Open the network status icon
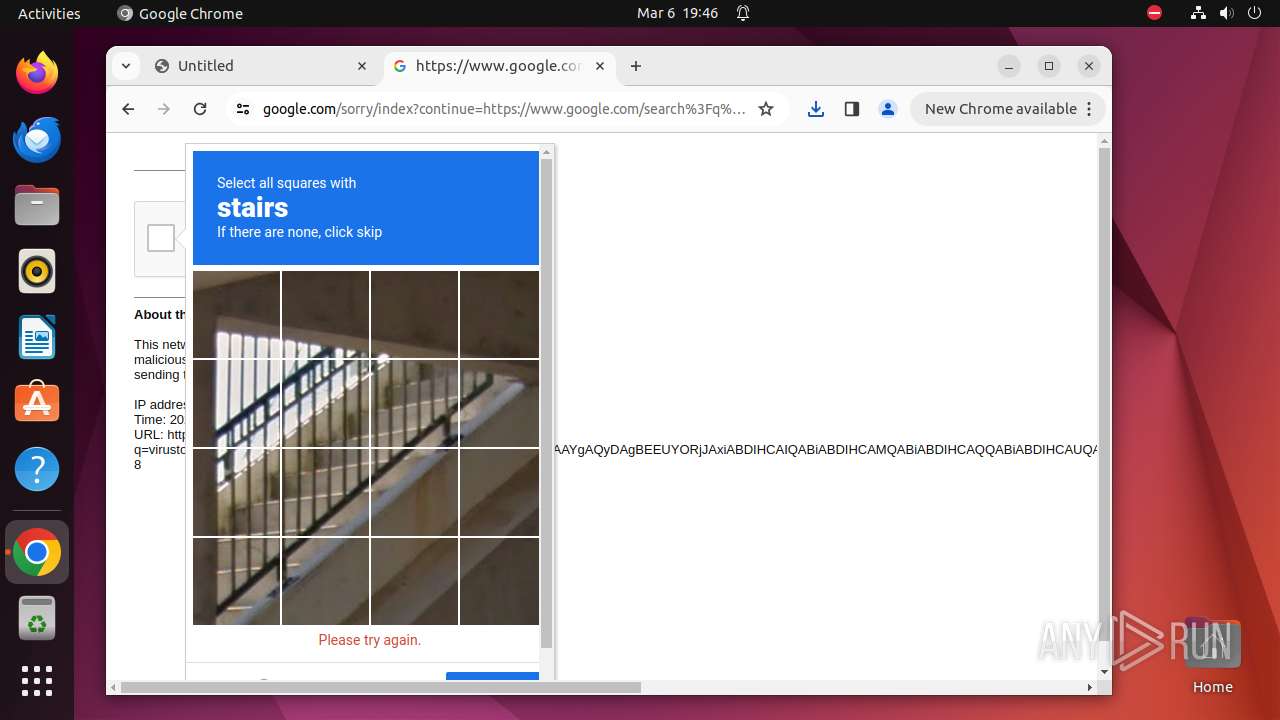Viewport: 1280px width, 720px height. tap(1198, 13)
